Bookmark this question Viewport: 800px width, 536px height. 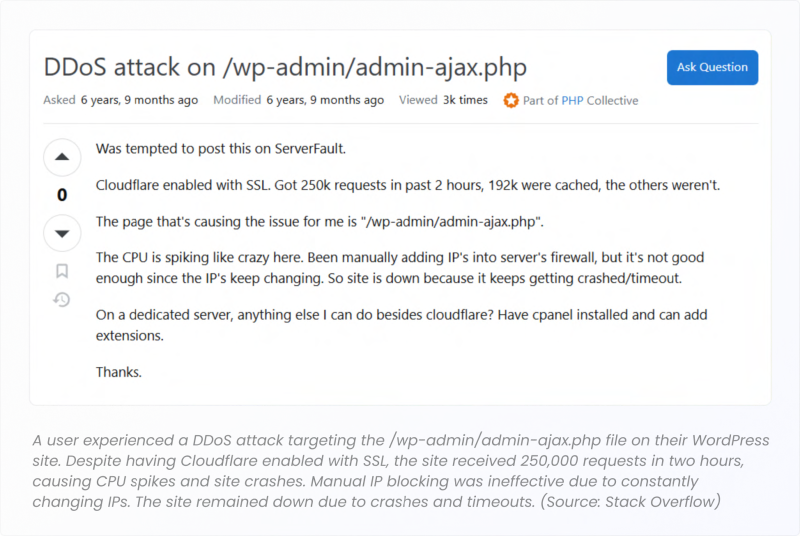click(x=62, y=271)
